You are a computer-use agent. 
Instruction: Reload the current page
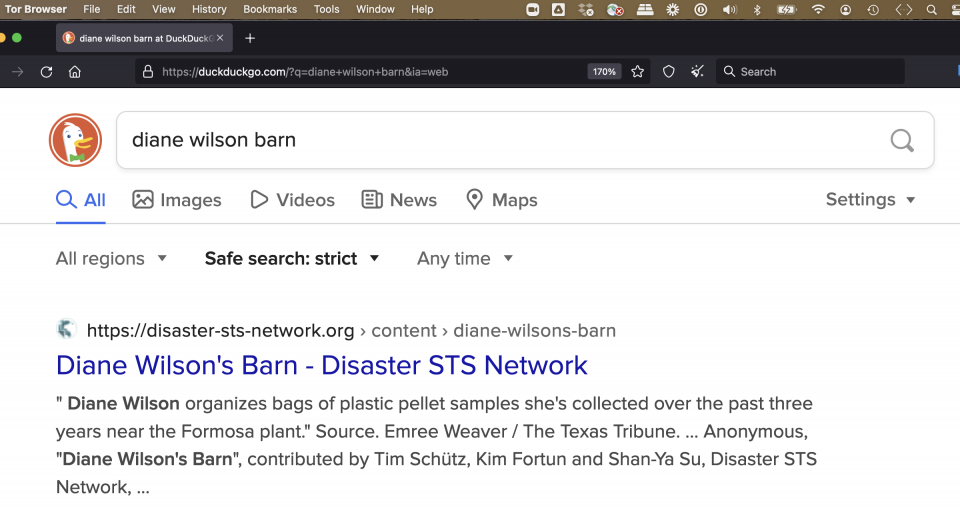pyautogui.click(x=47, y=72)
